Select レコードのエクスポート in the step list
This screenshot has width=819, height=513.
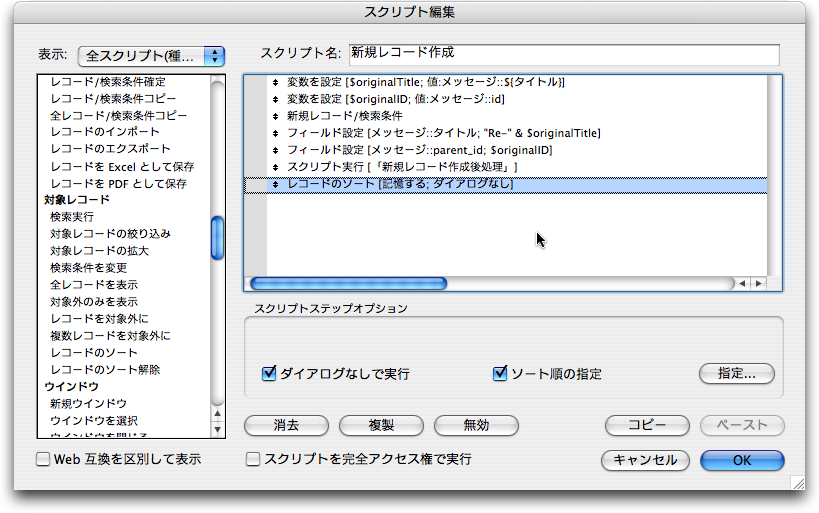point(105,149)
